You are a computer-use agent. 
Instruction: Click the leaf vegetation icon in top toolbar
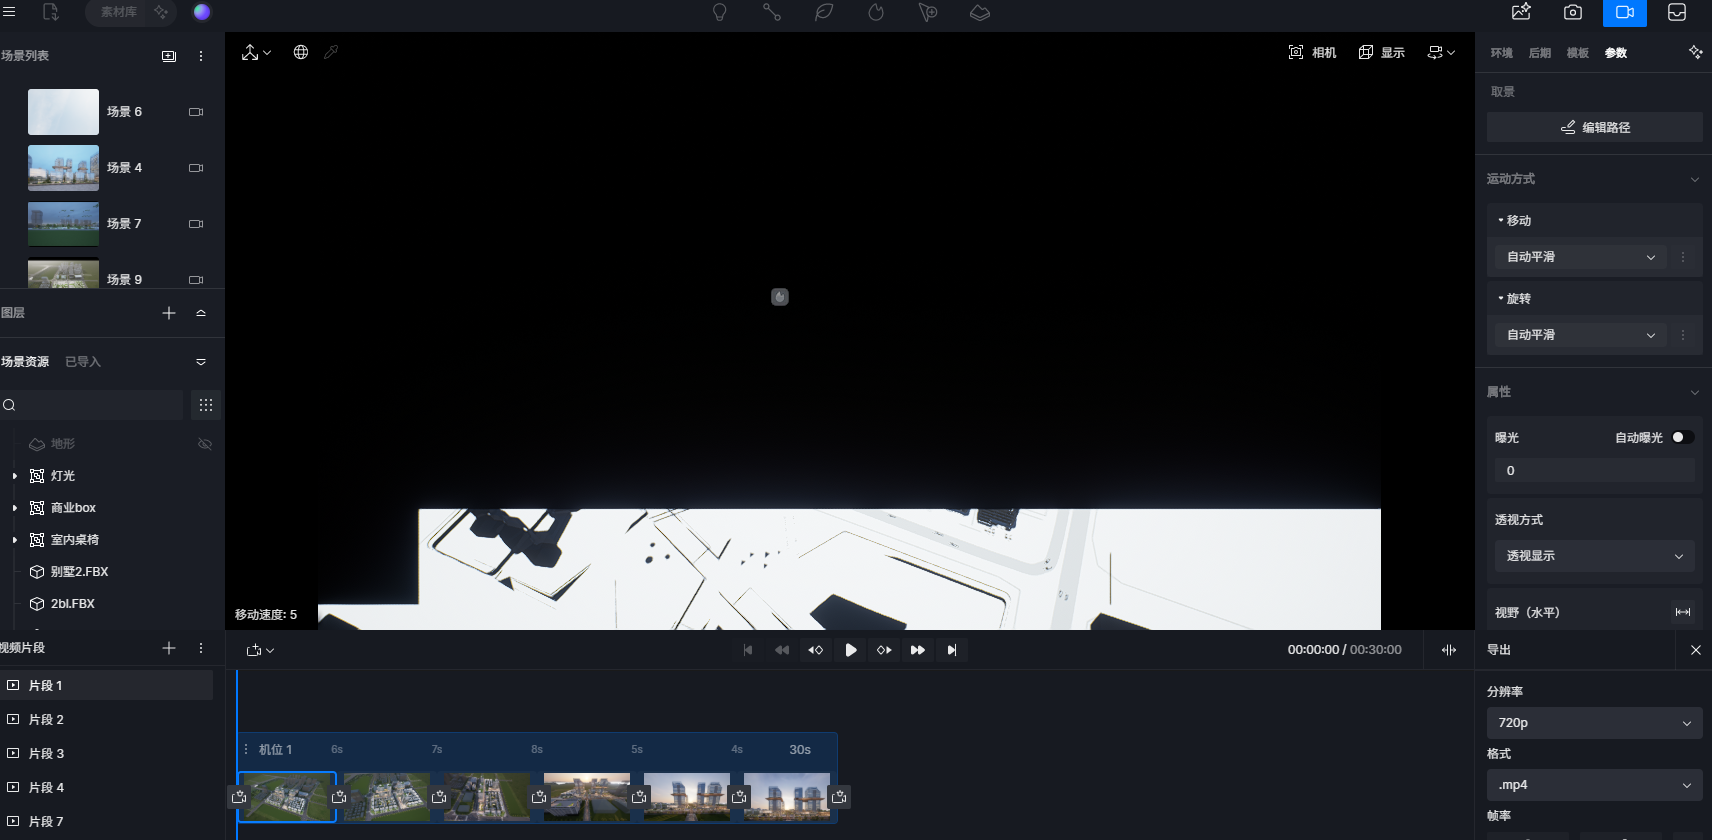click(824, 12)
